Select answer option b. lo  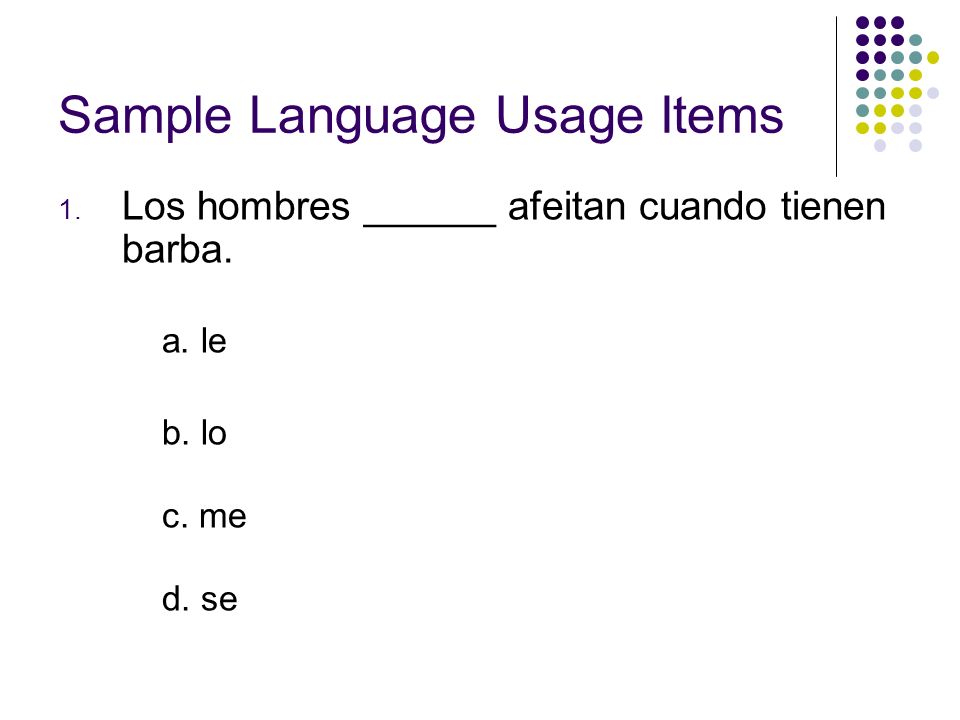tap(194, 433)
